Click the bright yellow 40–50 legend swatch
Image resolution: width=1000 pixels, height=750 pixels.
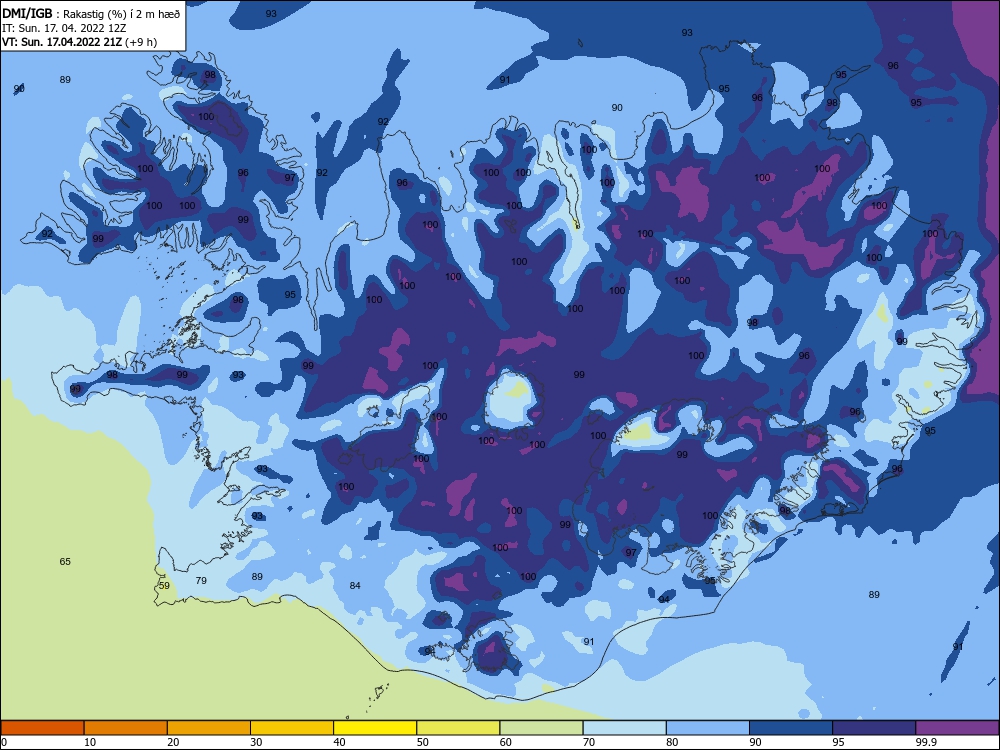coord(375,728)
